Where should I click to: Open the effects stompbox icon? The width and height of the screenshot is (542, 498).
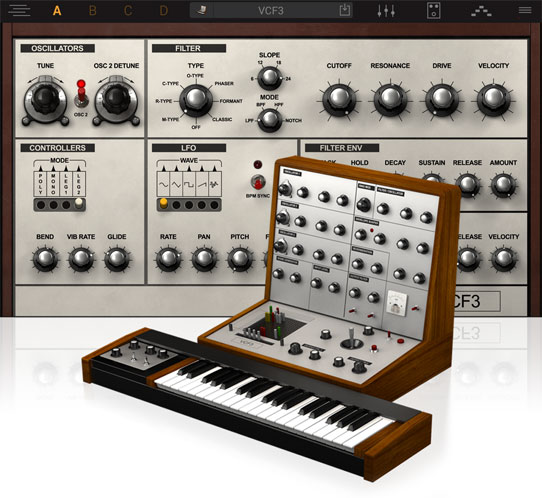point(433,10)
